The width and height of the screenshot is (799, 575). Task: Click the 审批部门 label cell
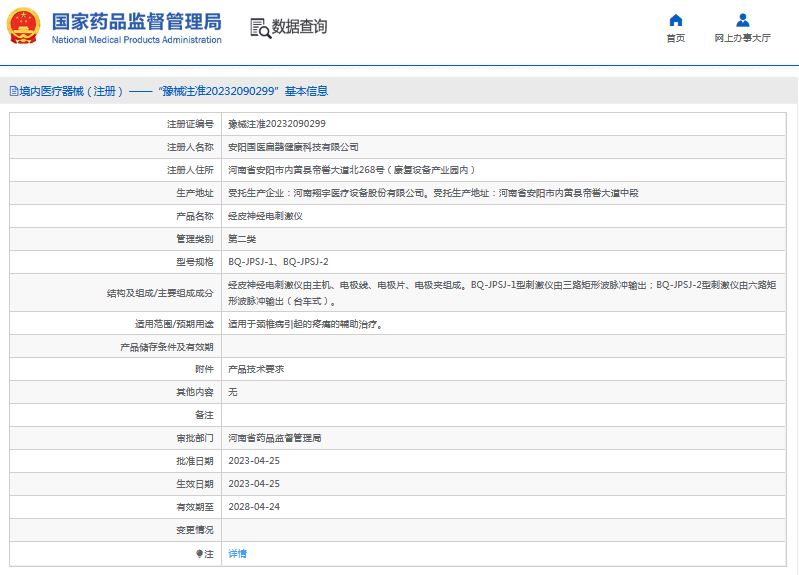tap(116, 438)
